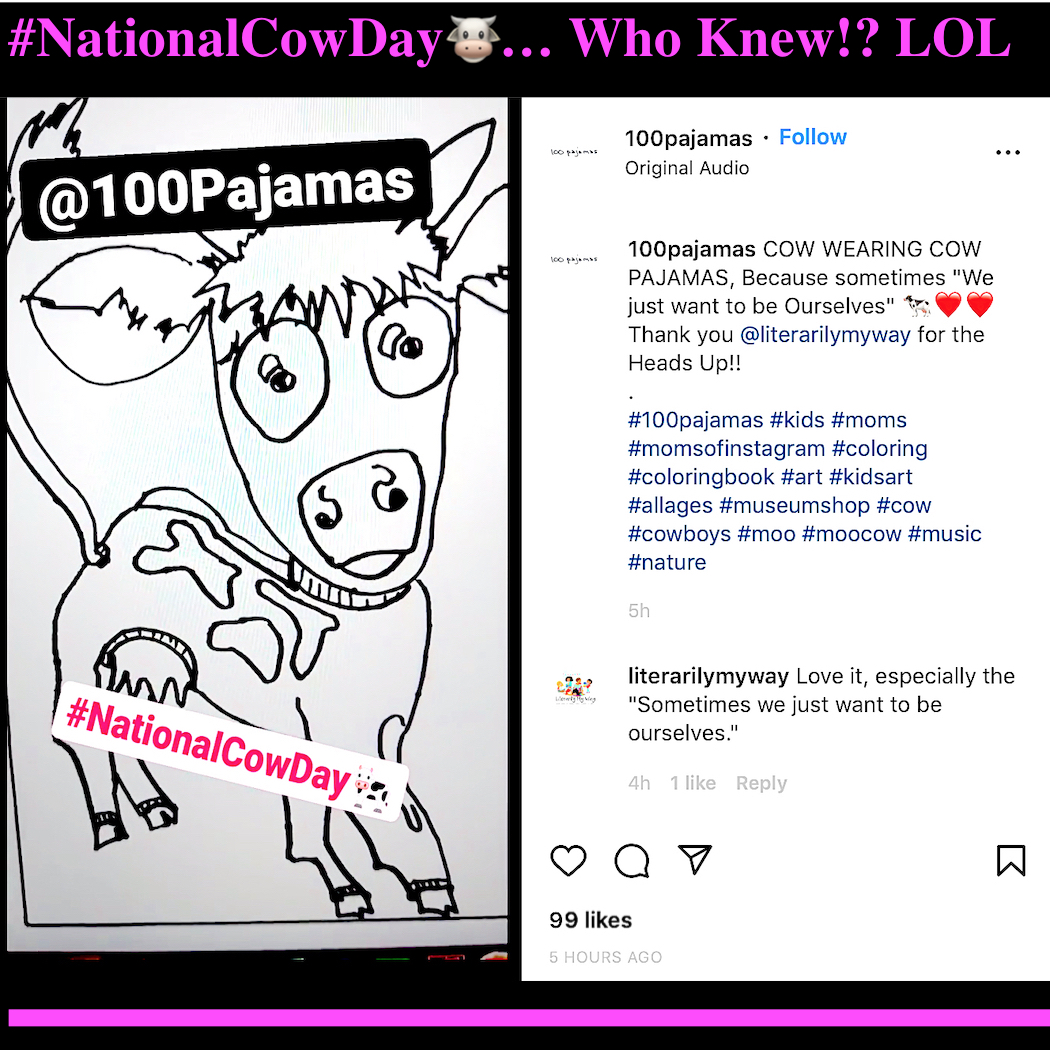Open the #momsofinstagram hashtag

tap(726, 449)
